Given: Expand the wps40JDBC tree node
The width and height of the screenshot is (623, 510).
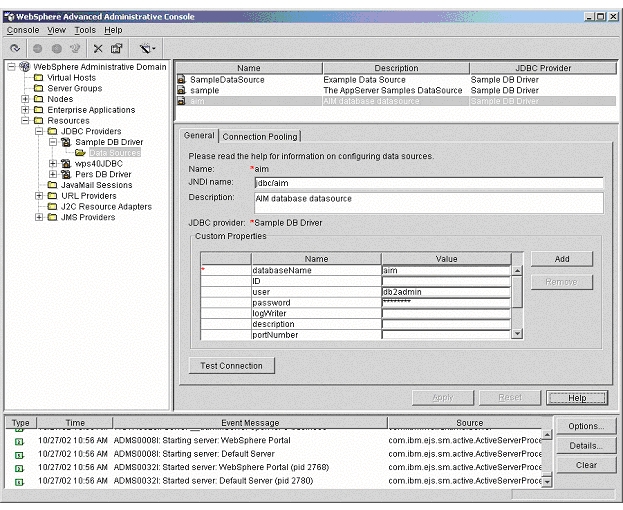Looking at the screenshot, I should pyautogui.click(x=53, y=163).
